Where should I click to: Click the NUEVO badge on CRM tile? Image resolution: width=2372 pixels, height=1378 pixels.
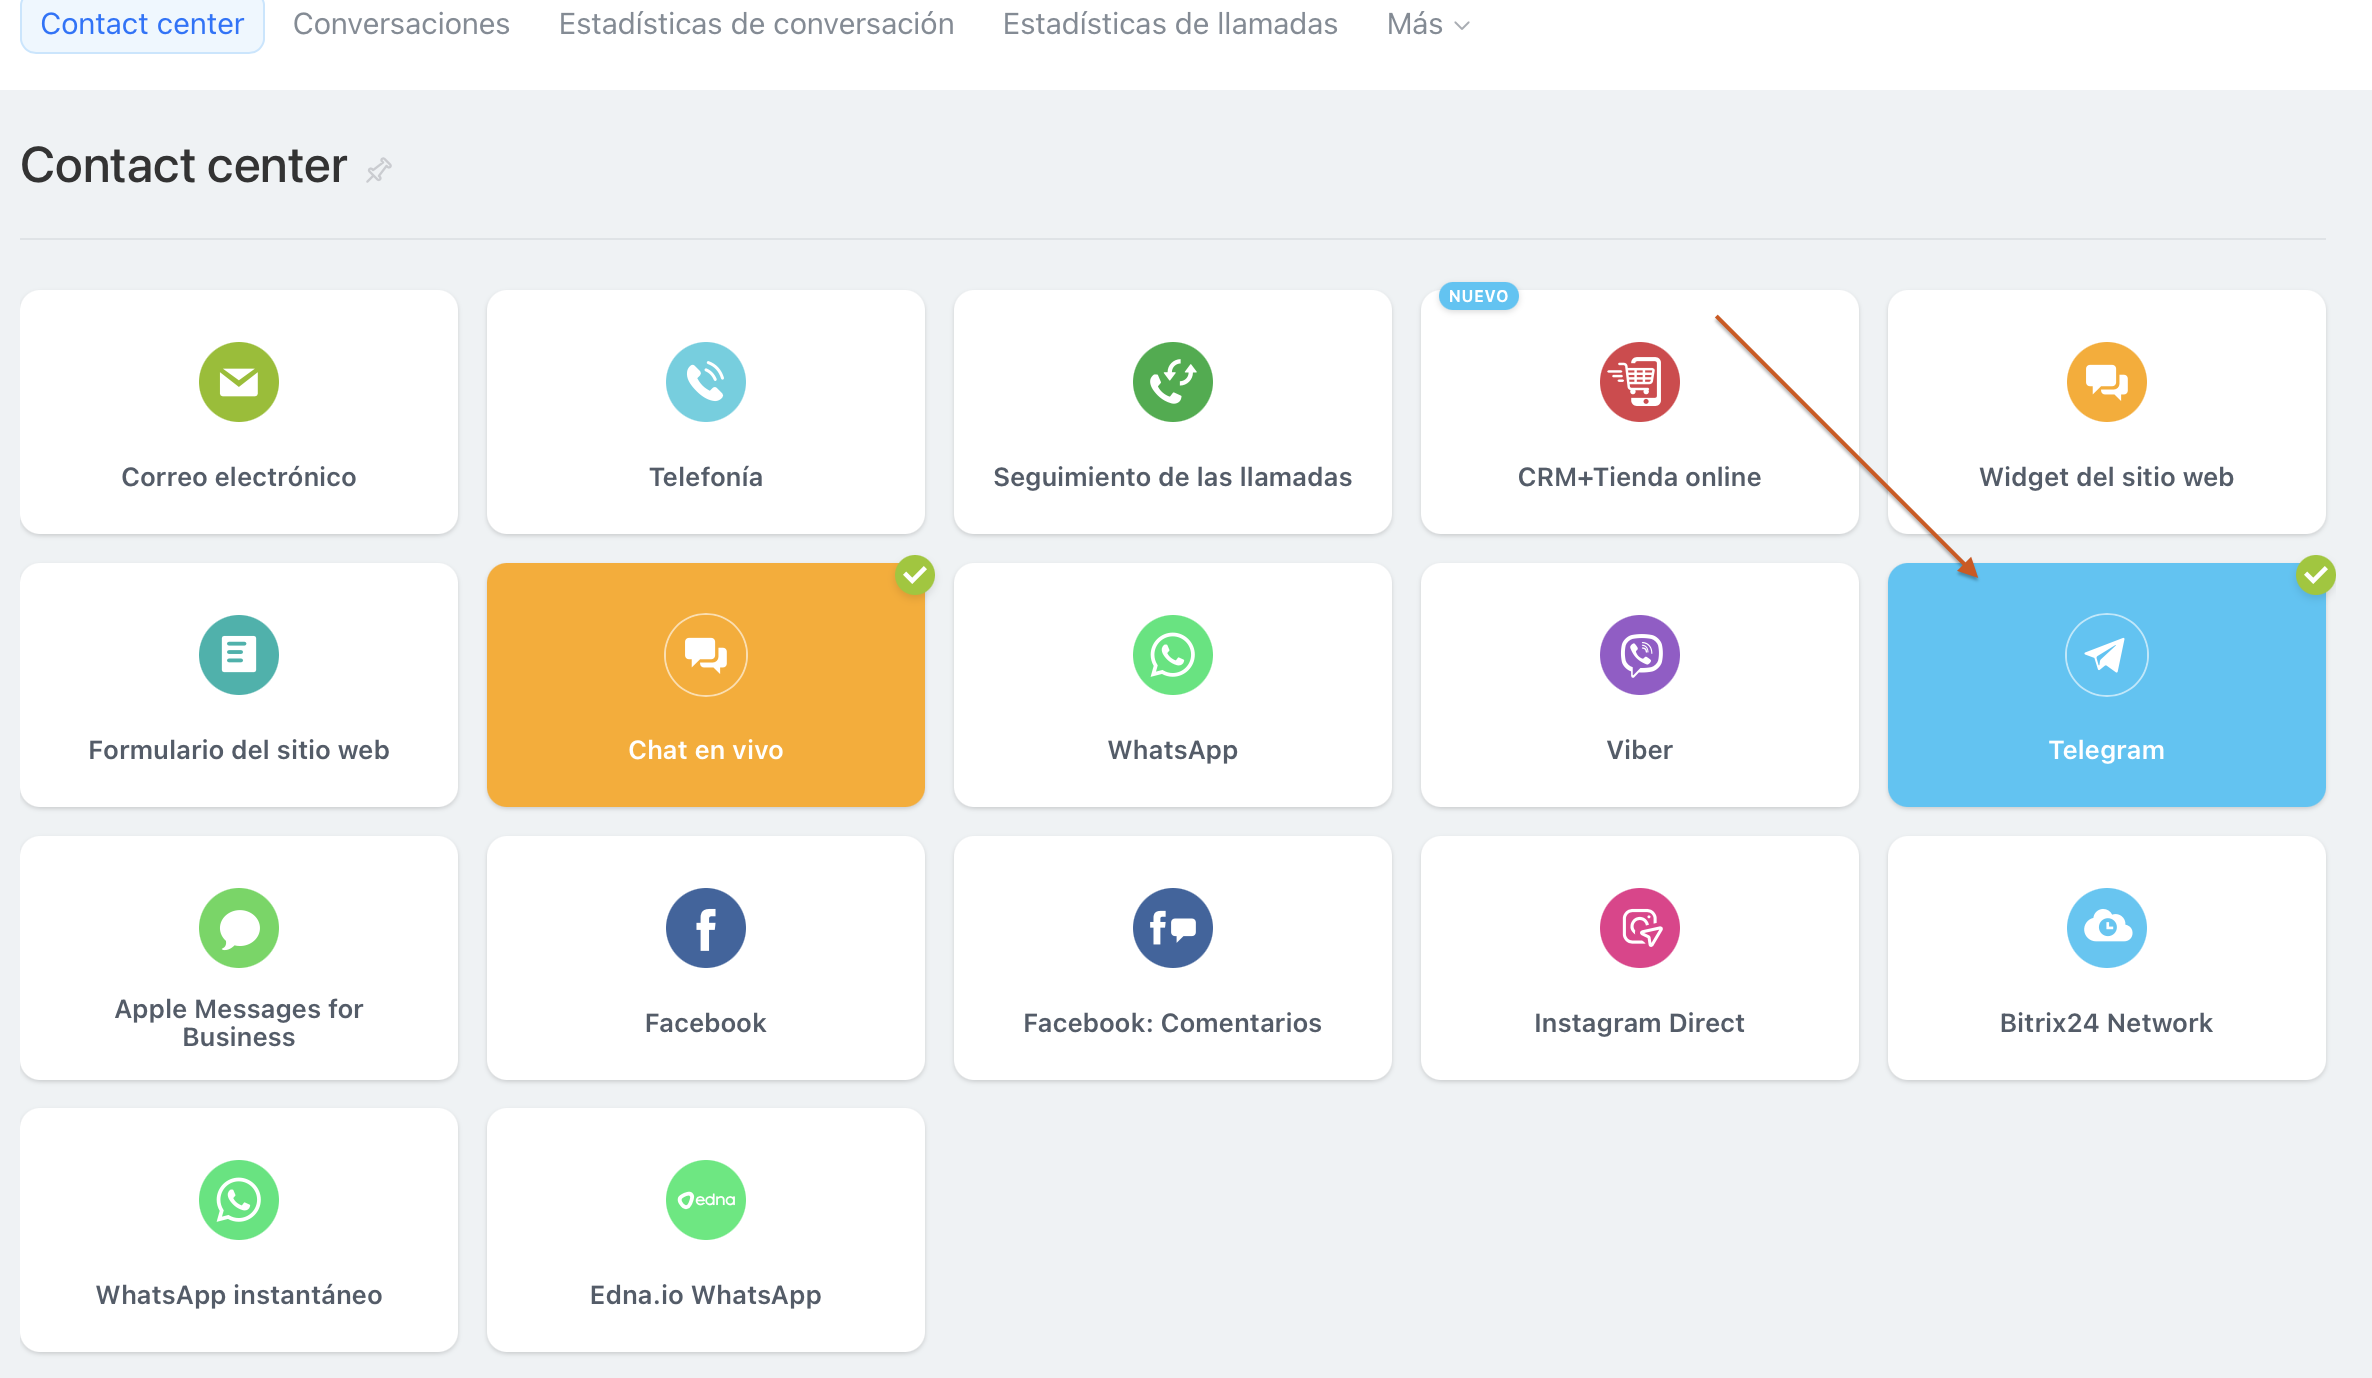coord(1478,296)
